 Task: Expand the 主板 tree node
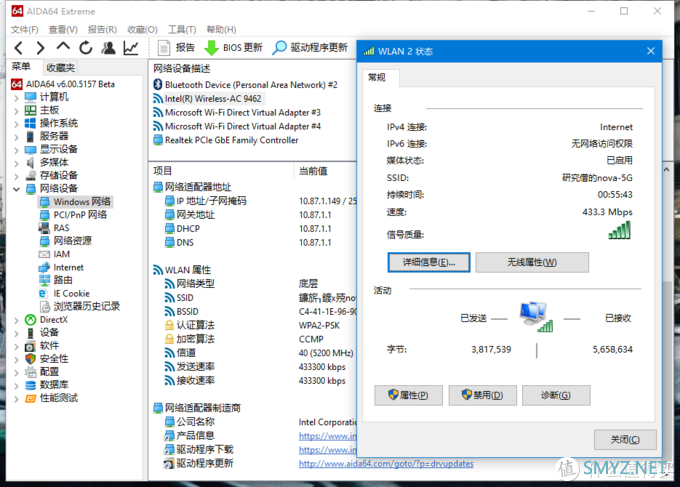coord(16,111)
